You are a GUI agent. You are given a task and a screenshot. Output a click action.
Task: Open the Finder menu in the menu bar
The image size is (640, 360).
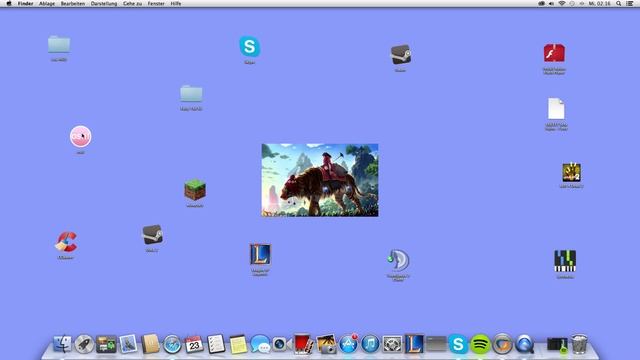pyautogui.click(x=25, y=3)
